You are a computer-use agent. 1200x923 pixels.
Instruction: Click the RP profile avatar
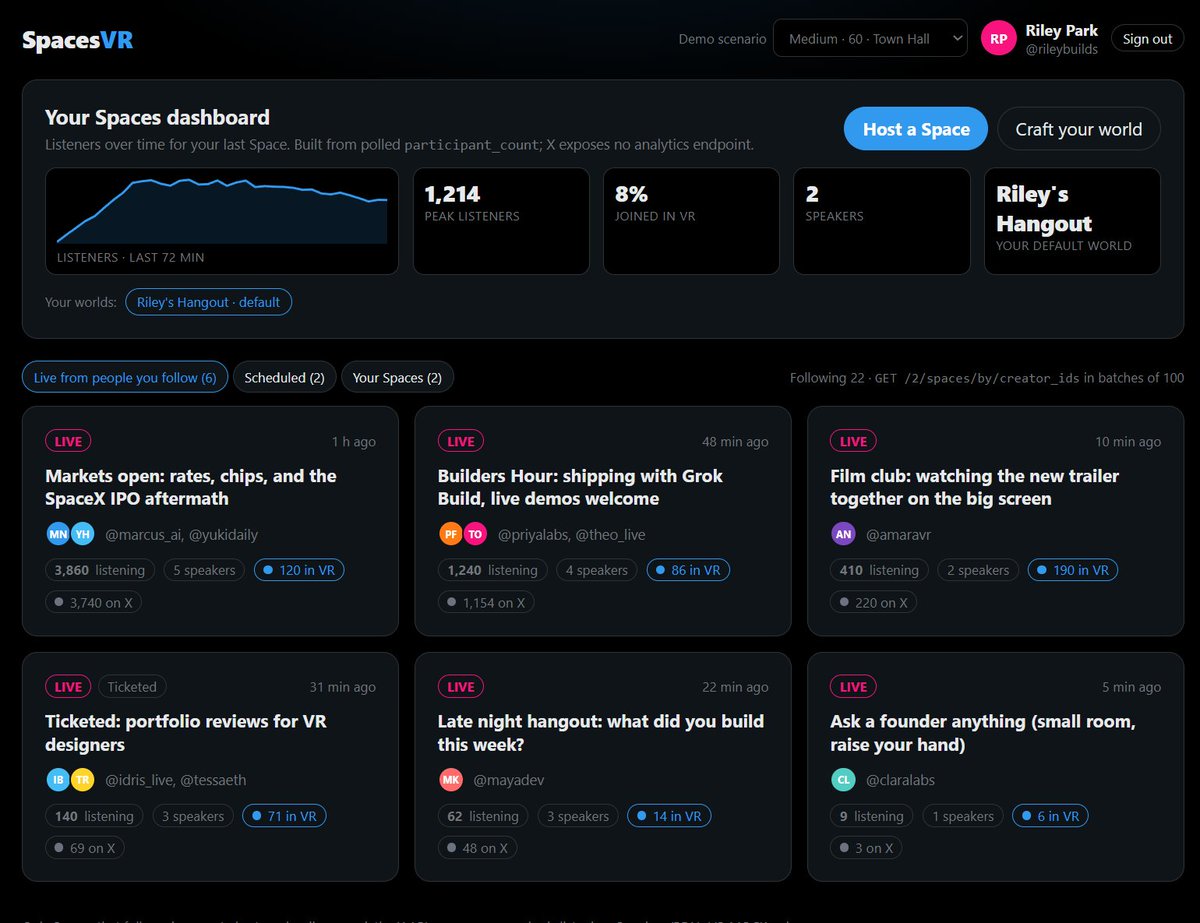(998, 39)
